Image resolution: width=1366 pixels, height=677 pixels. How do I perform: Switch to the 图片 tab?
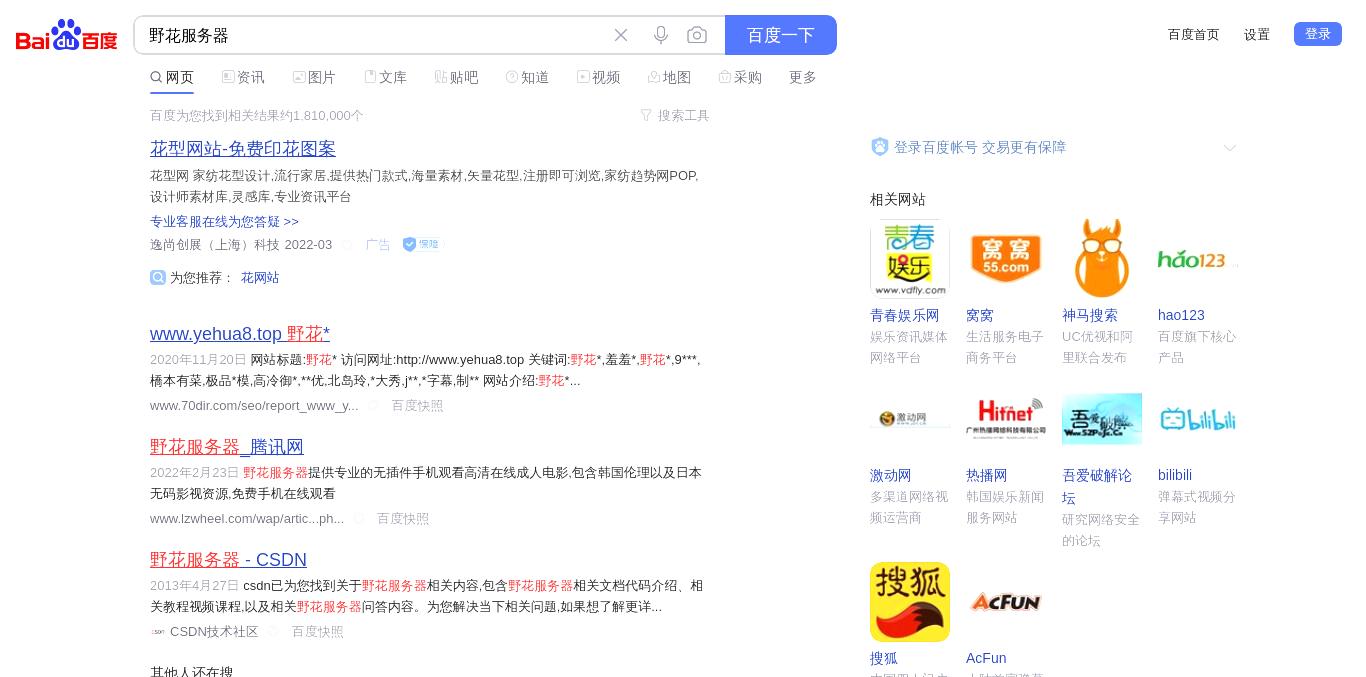(x=314, y=77)
